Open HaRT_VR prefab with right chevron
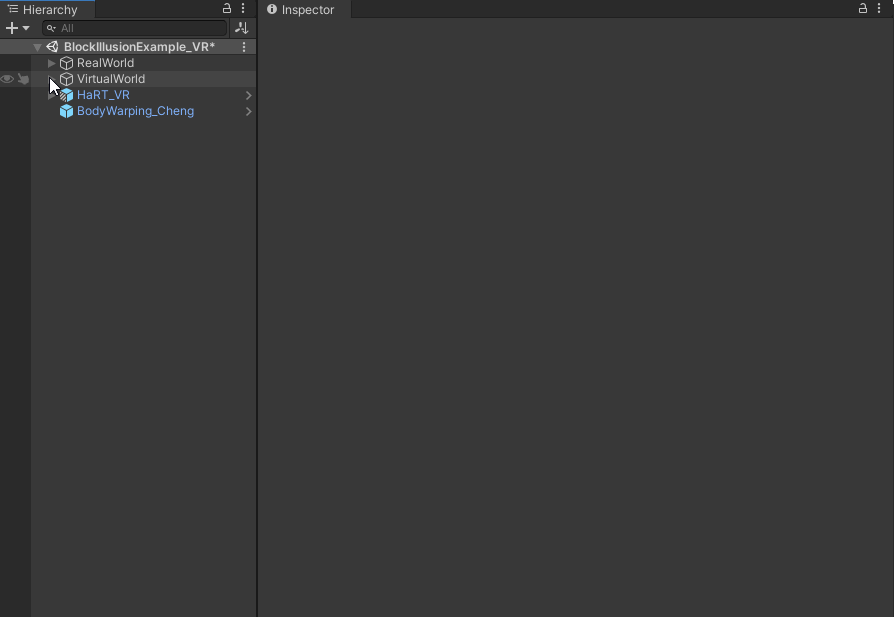The width and height of the screenshot is (894, 617). coord(248,95)
